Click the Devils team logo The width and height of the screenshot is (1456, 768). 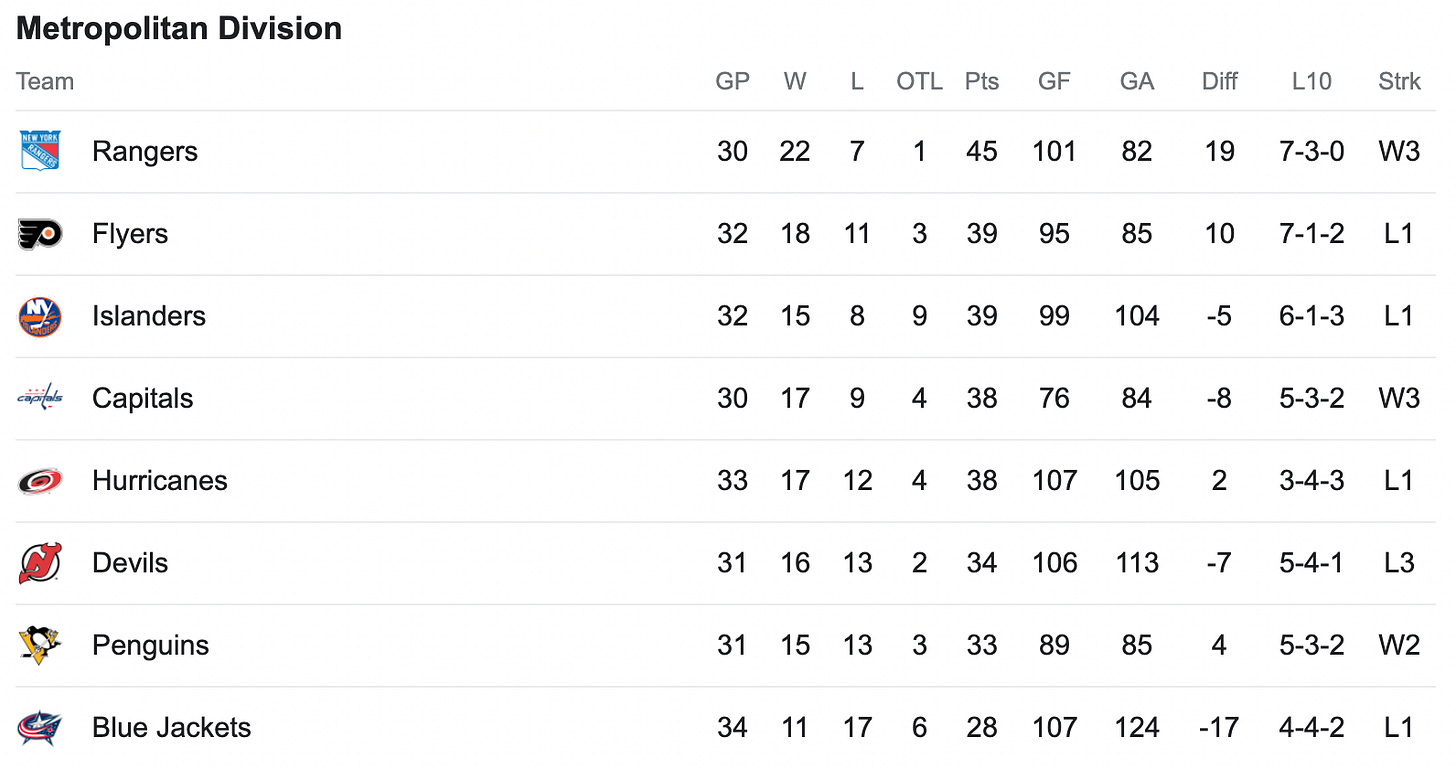[x=40, y=563]
